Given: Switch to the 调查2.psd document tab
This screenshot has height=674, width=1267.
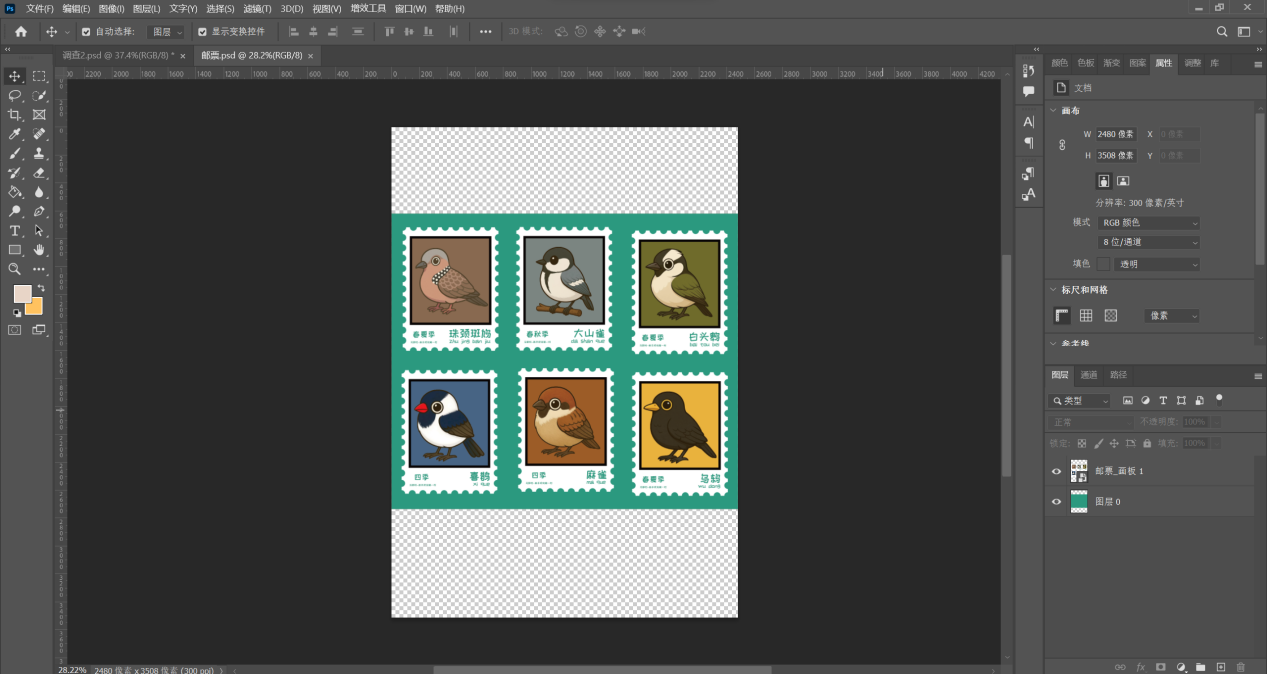Looking at the screenshot, I should point(118,56).
